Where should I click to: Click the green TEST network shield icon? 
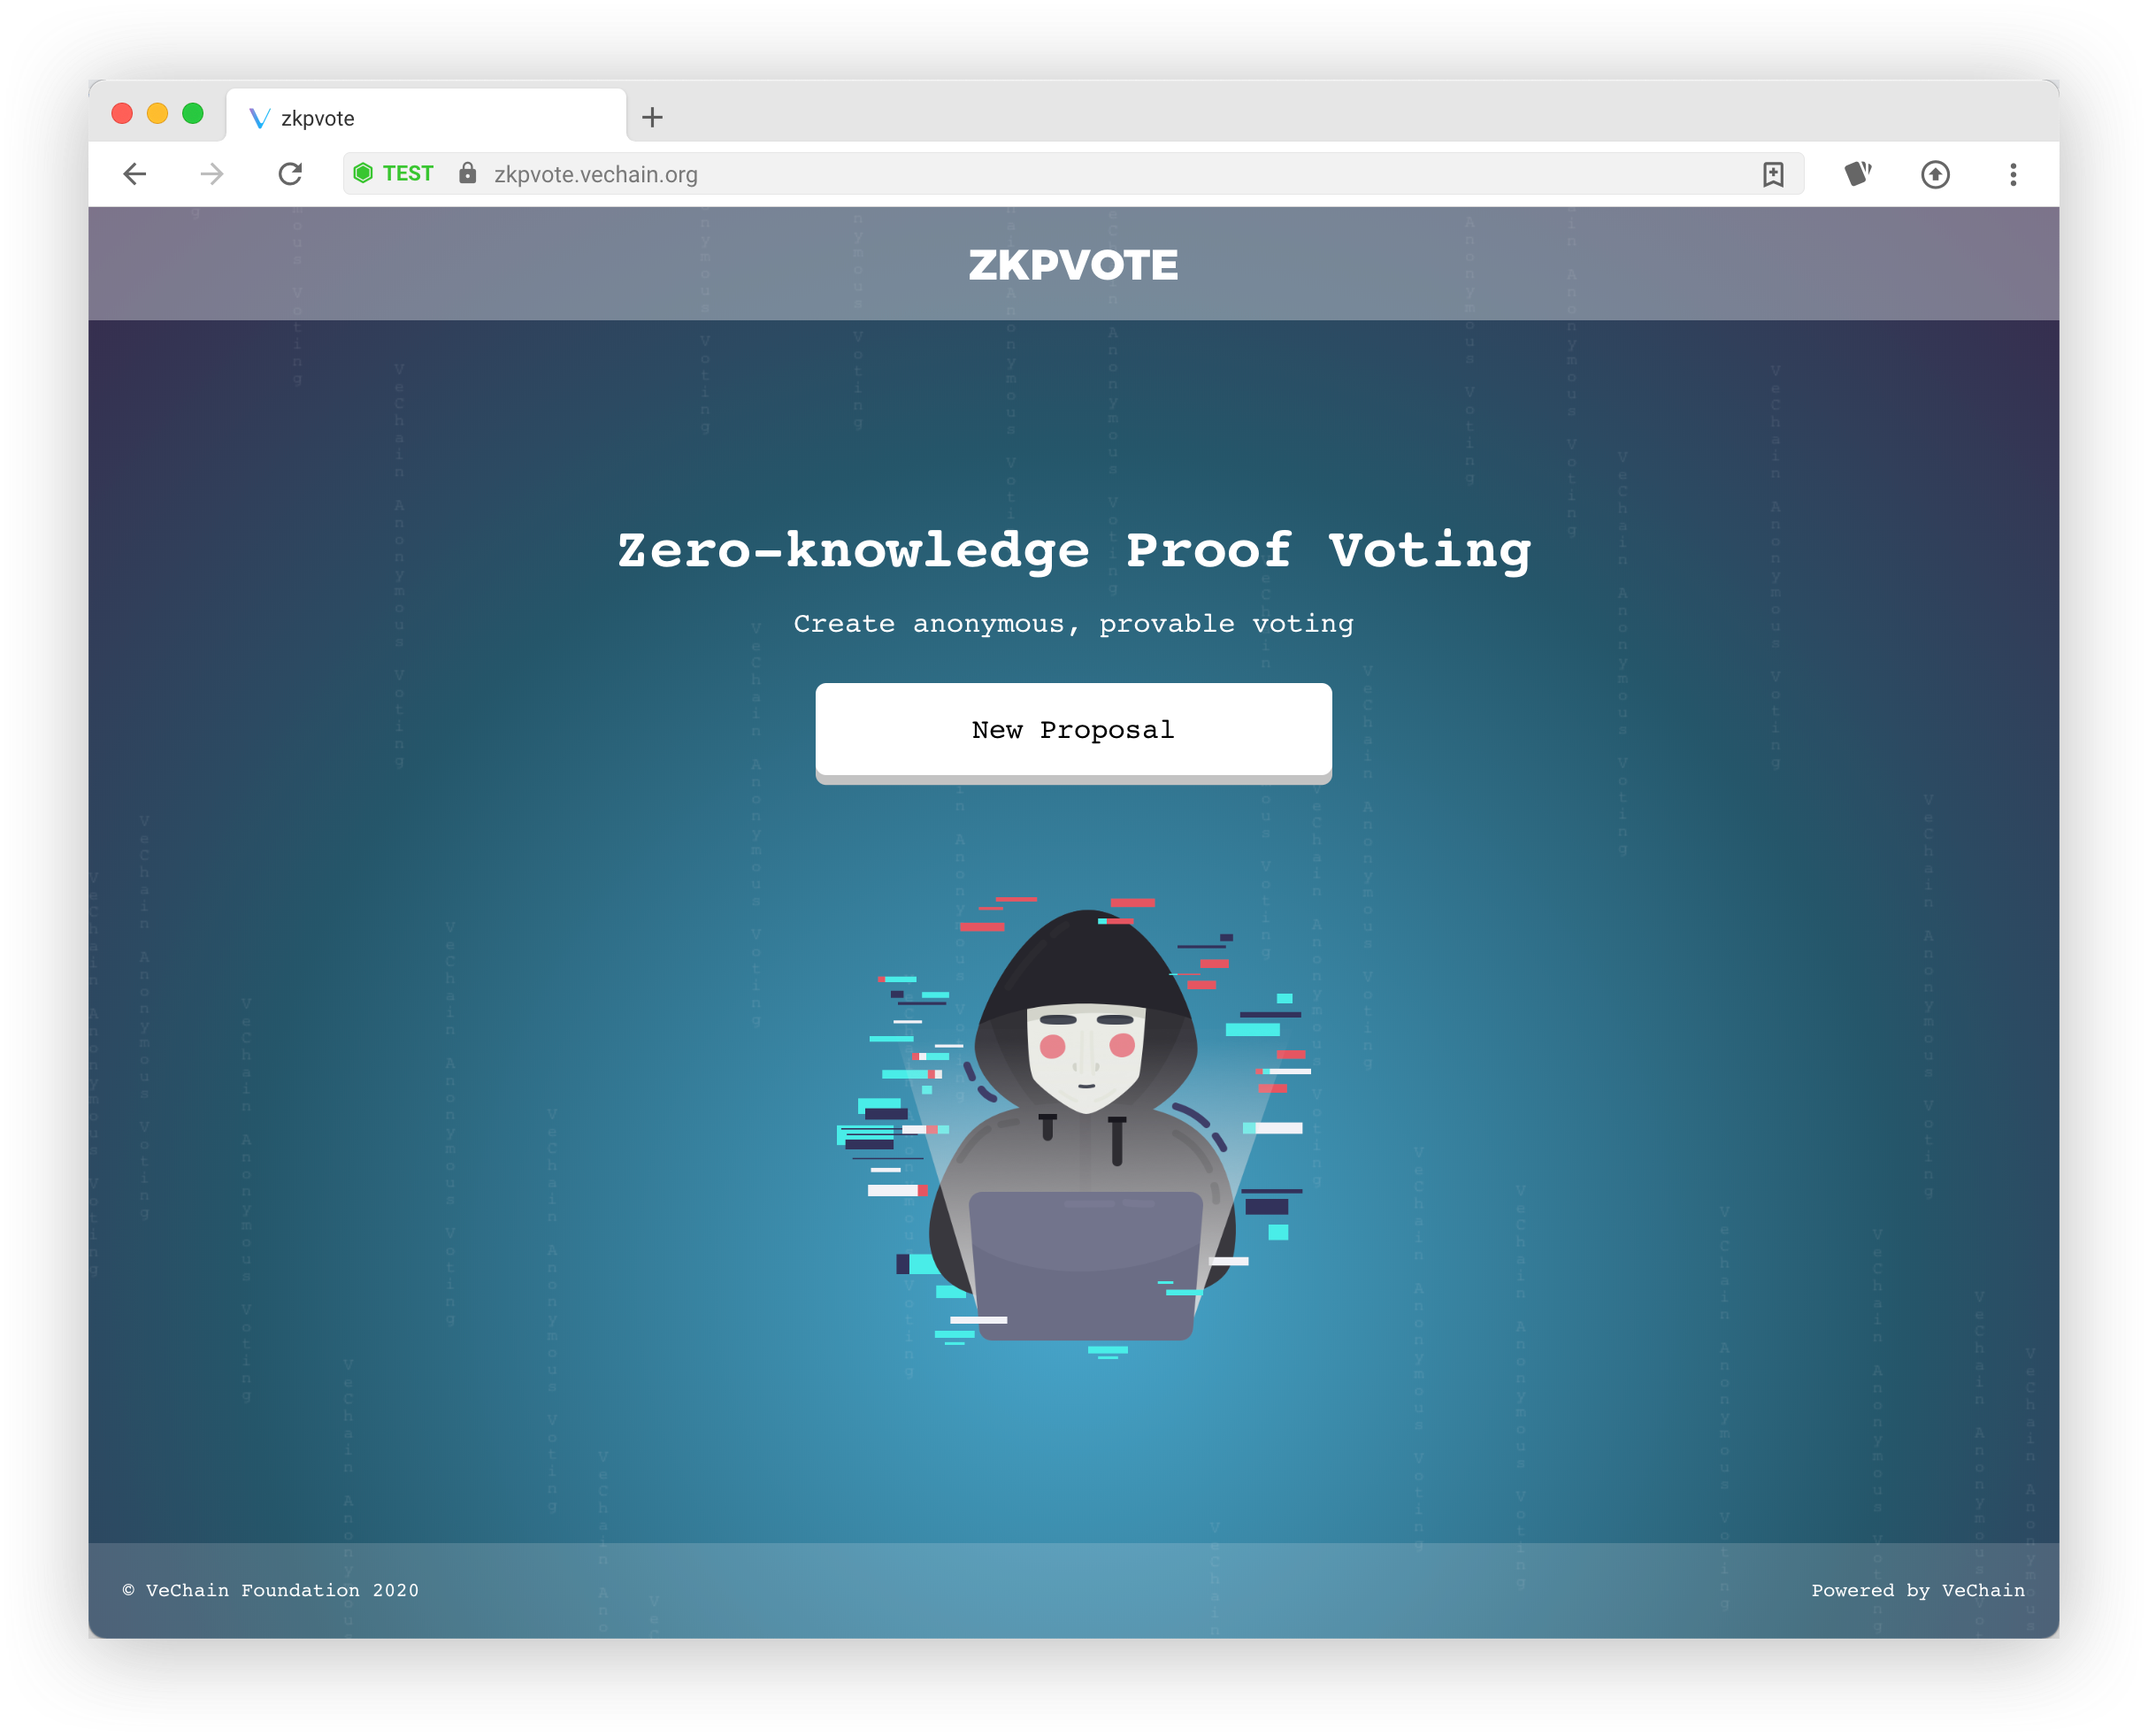[x=364, y=173]
